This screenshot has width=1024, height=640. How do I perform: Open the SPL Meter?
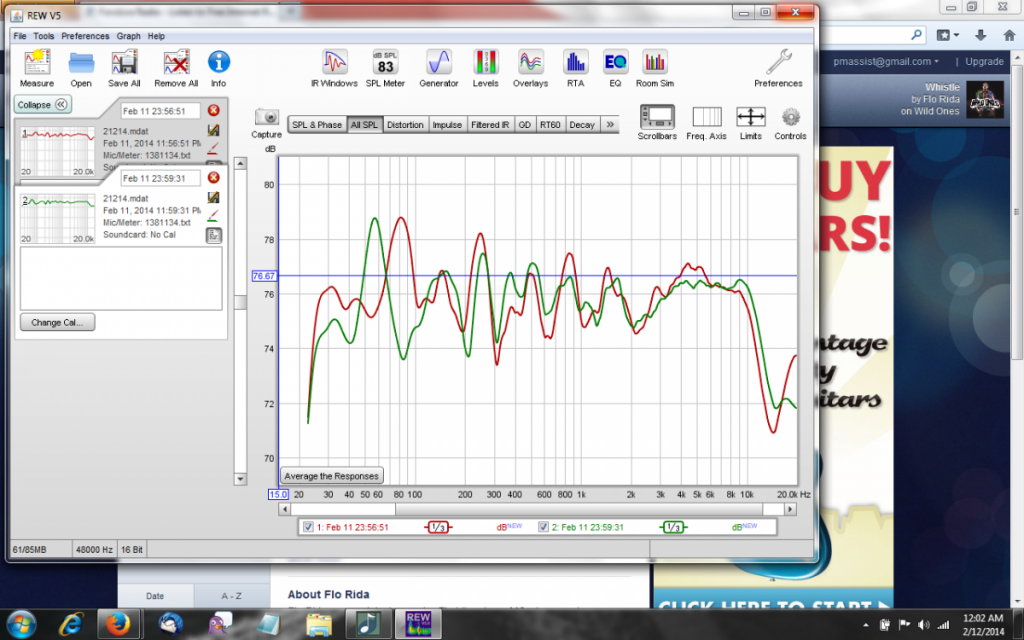tap(385, 69)
